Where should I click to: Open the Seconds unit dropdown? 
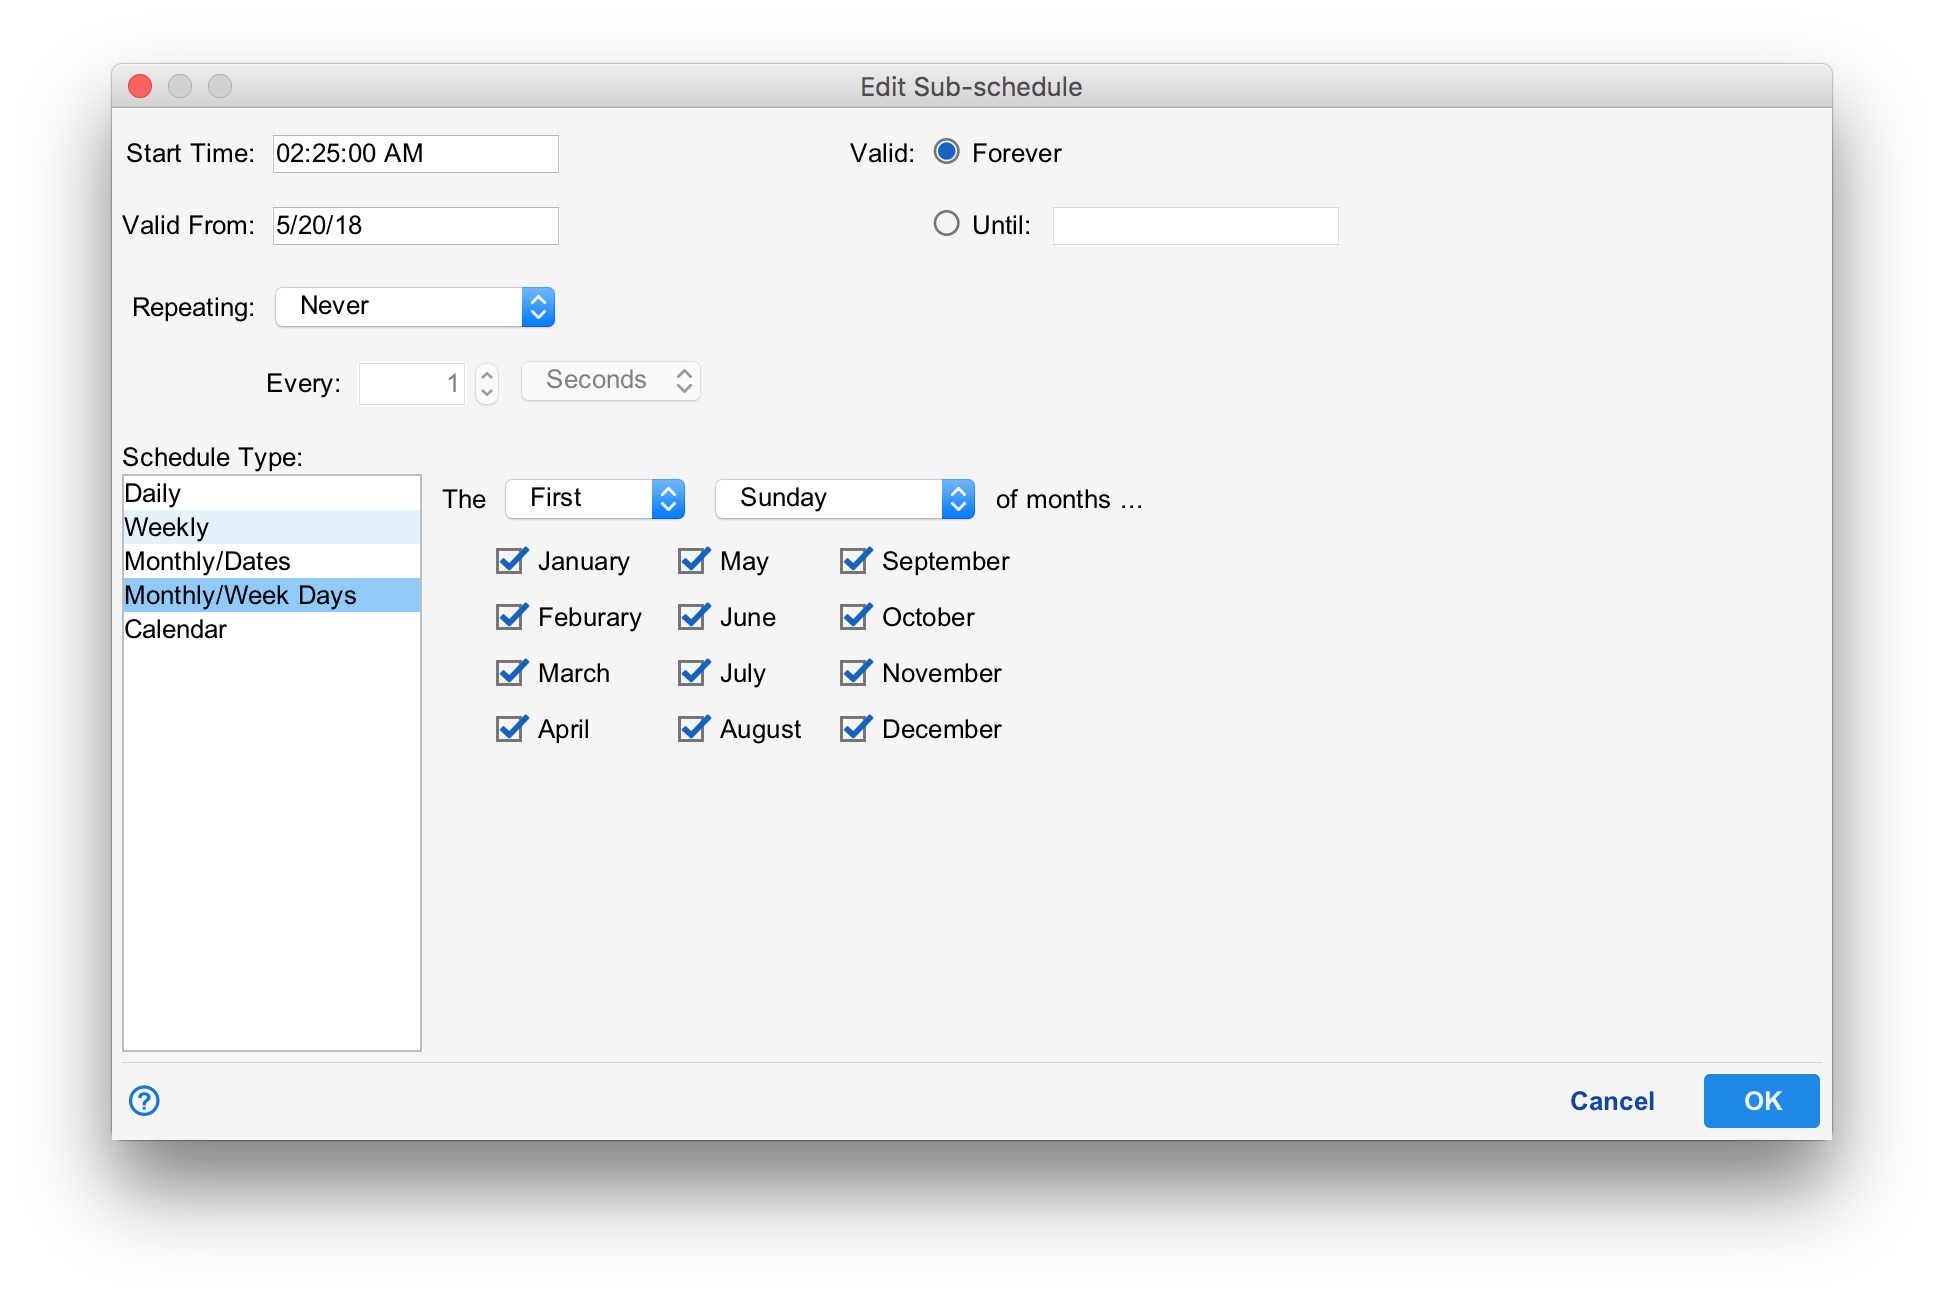[x=611, y=381]
